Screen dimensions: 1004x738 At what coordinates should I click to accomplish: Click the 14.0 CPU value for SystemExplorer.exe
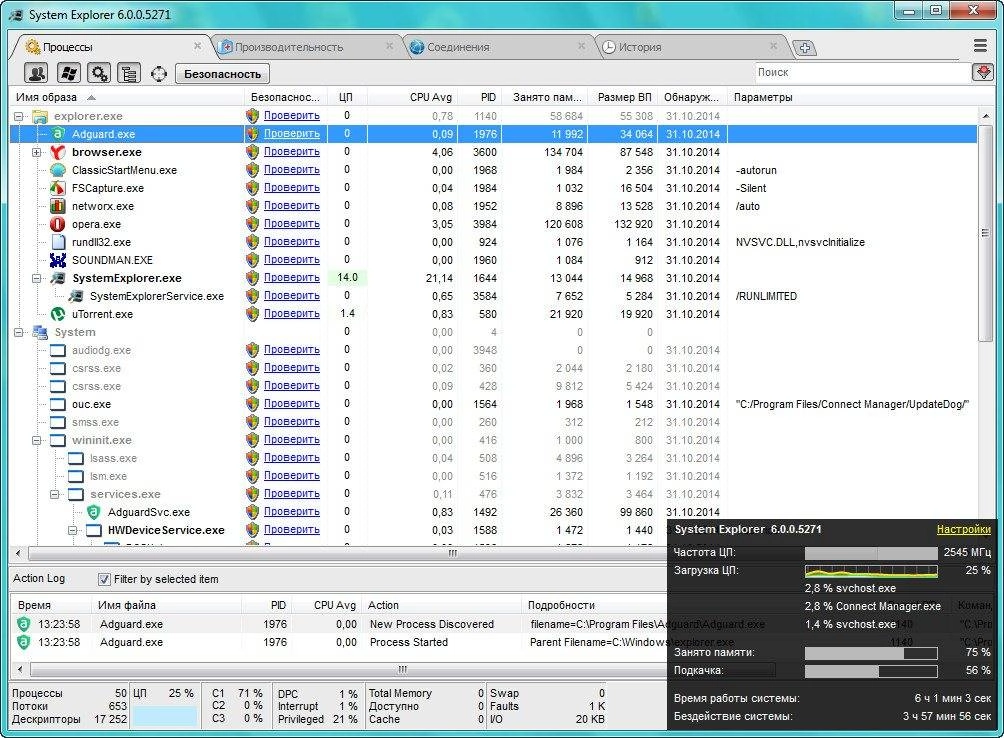(347, 278)
